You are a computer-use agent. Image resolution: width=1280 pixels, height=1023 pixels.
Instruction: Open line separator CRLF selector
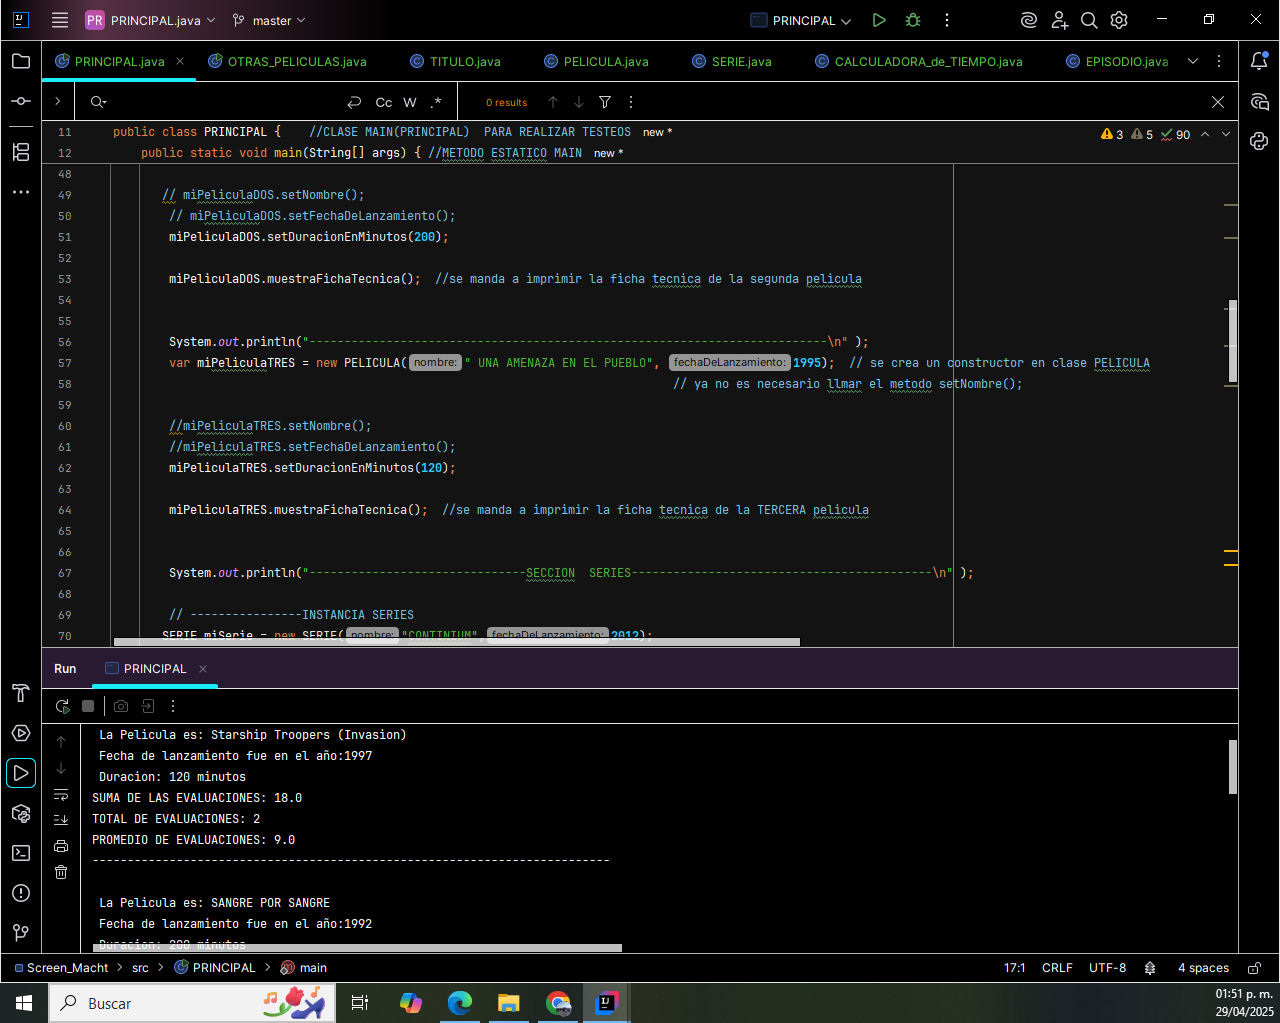tap(1057, 968)
